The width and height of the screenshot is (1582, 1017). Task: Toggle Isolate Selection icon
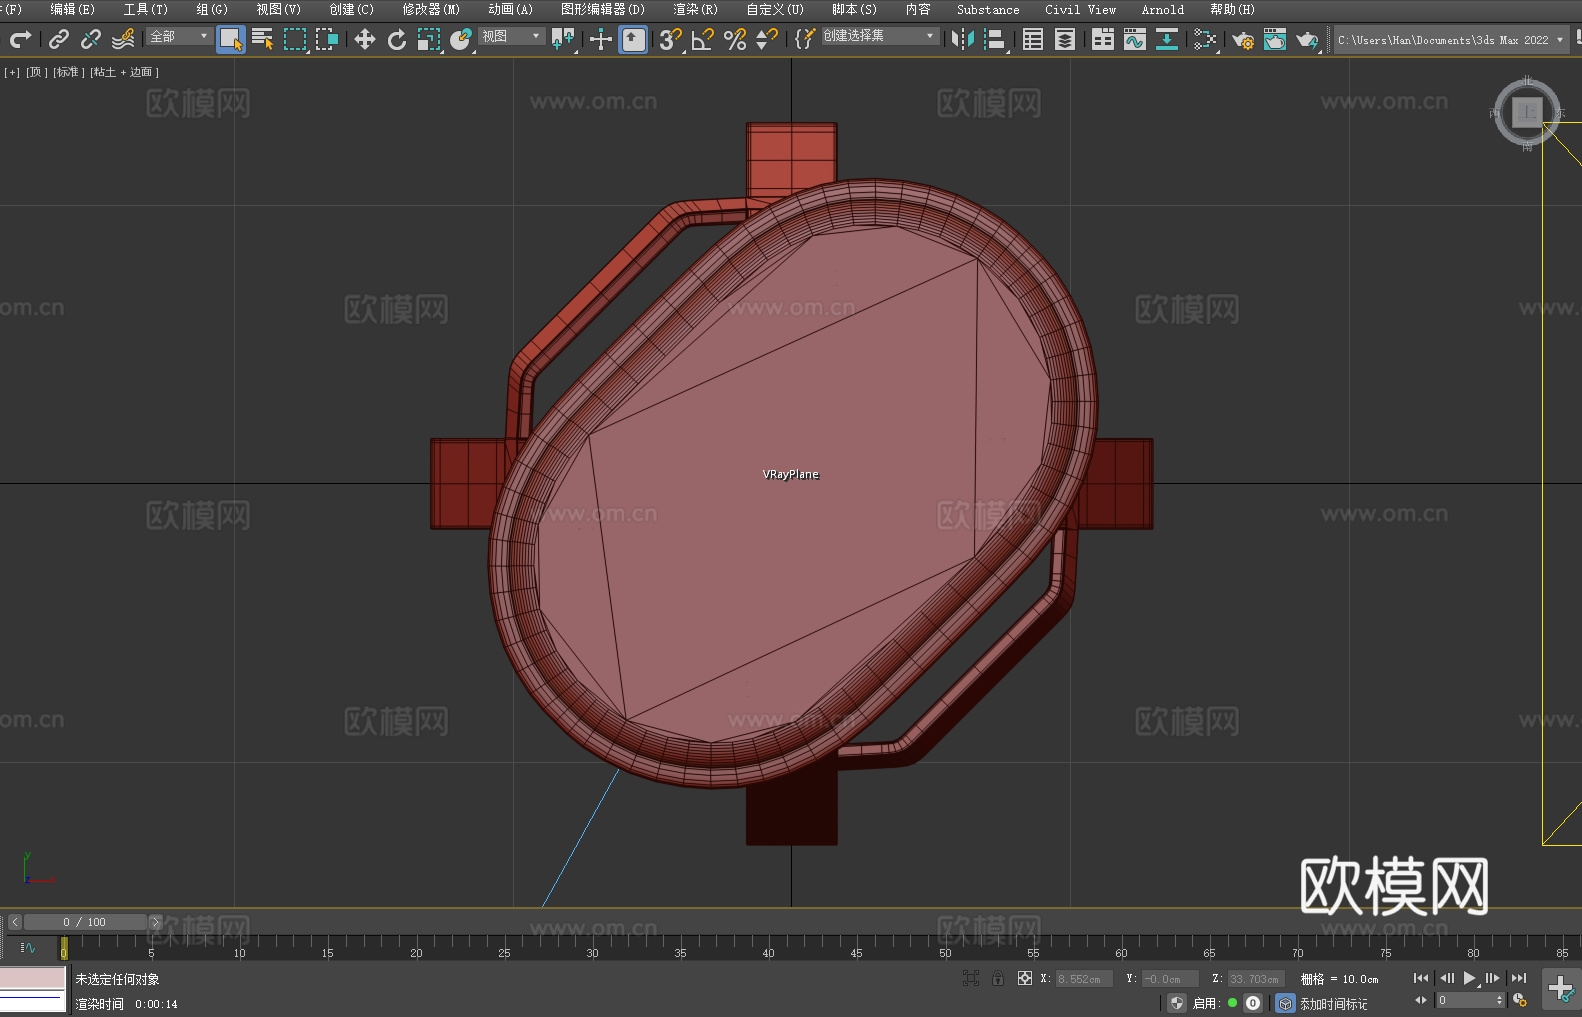coord(971,978)
